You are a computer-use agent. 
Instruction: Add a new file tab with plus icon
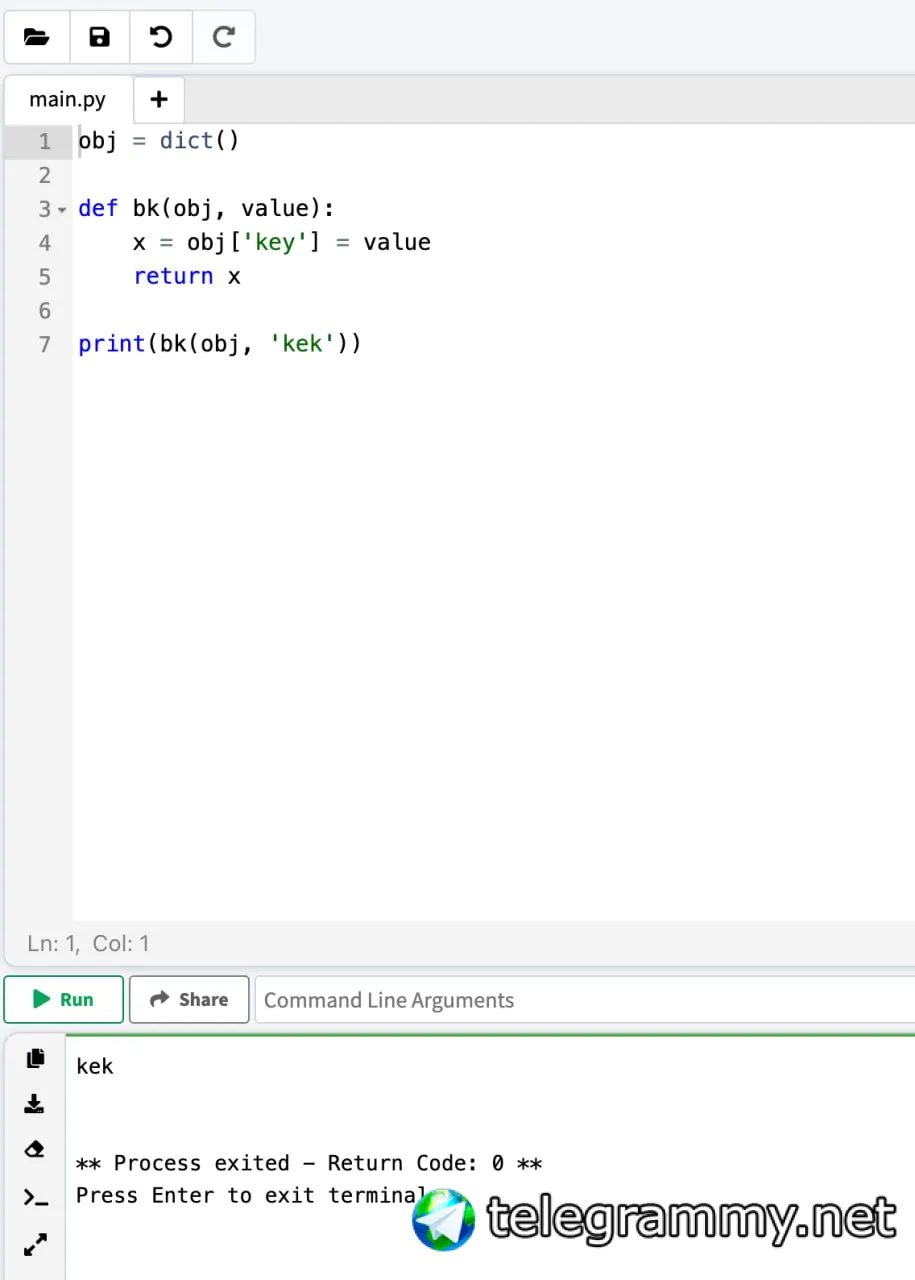159,99
